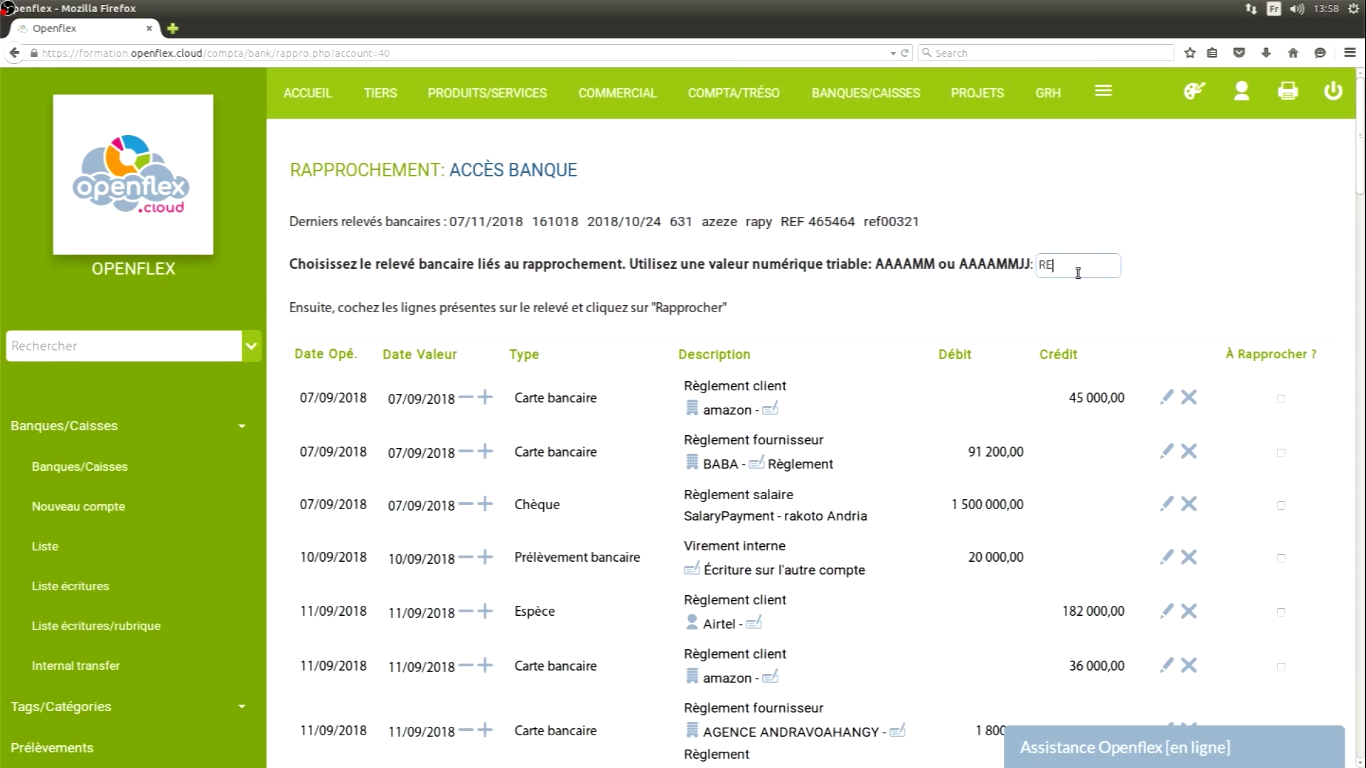This screenshot has height=768, width=1366.
Task: Delete the 36 000,00 amazon entry
Action: [1189, 665]
